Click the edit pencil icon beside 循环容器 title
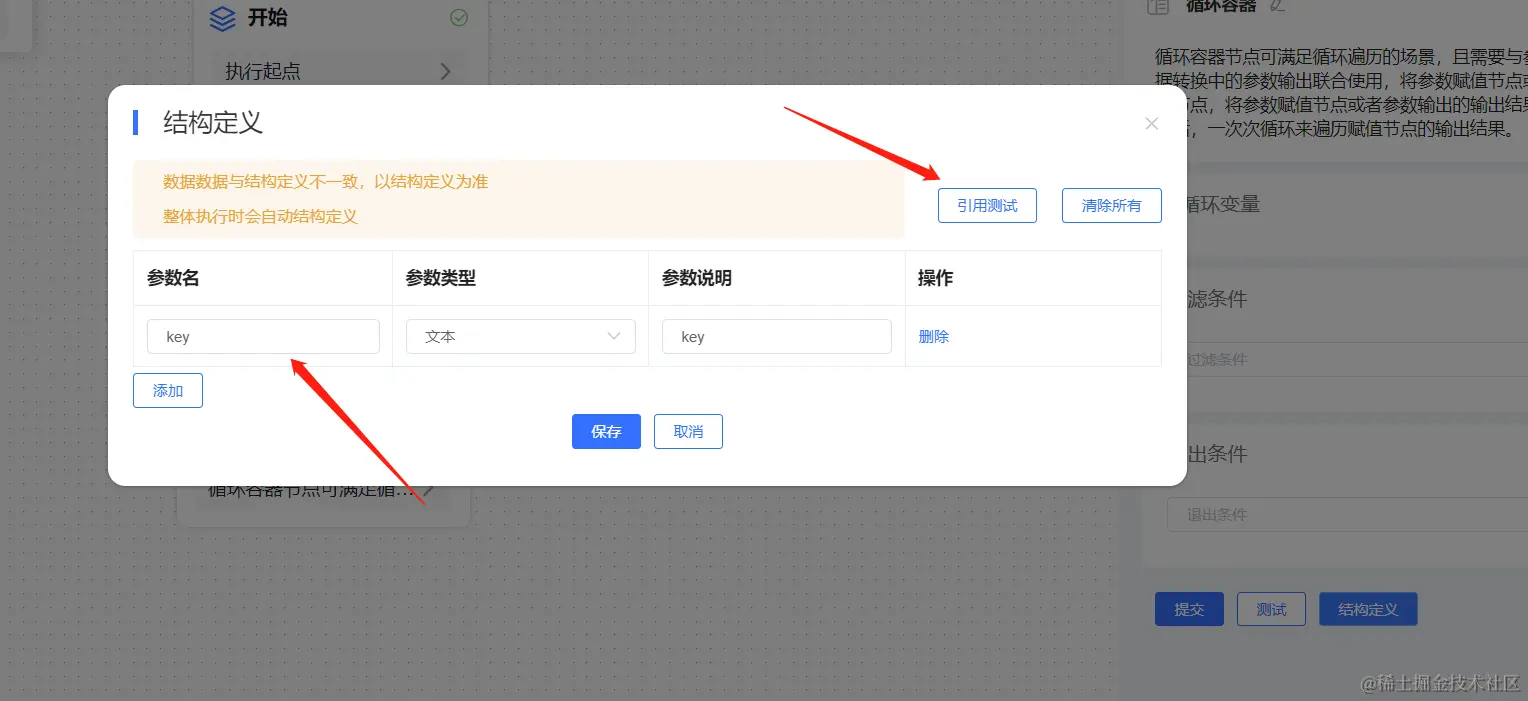The width and height of the screenshot is (1528, 701). 1276,5
